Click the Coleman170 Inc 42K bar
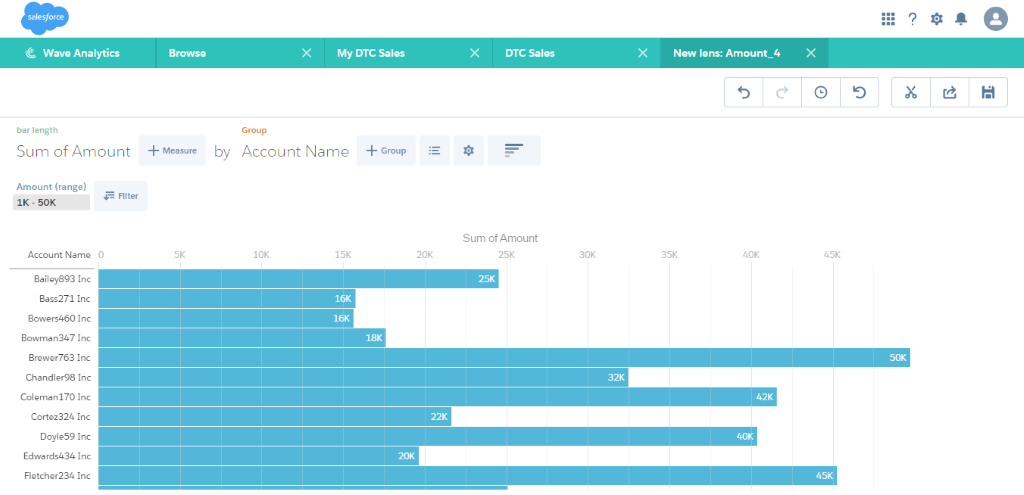 [x=438, y=396]
